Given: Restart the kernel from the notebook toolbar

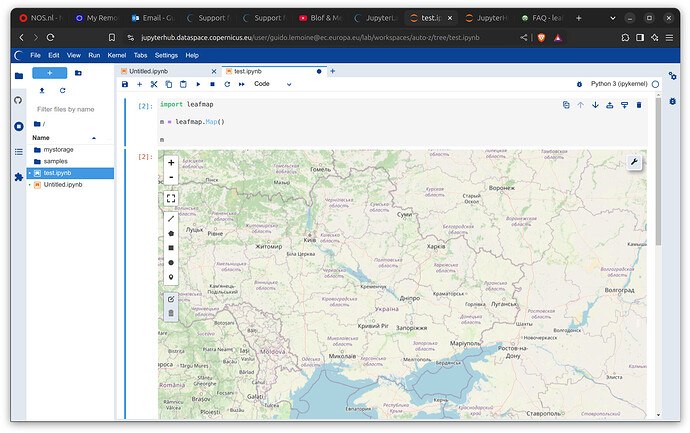Looking at the screenshot, I should (x=227, y=85).
